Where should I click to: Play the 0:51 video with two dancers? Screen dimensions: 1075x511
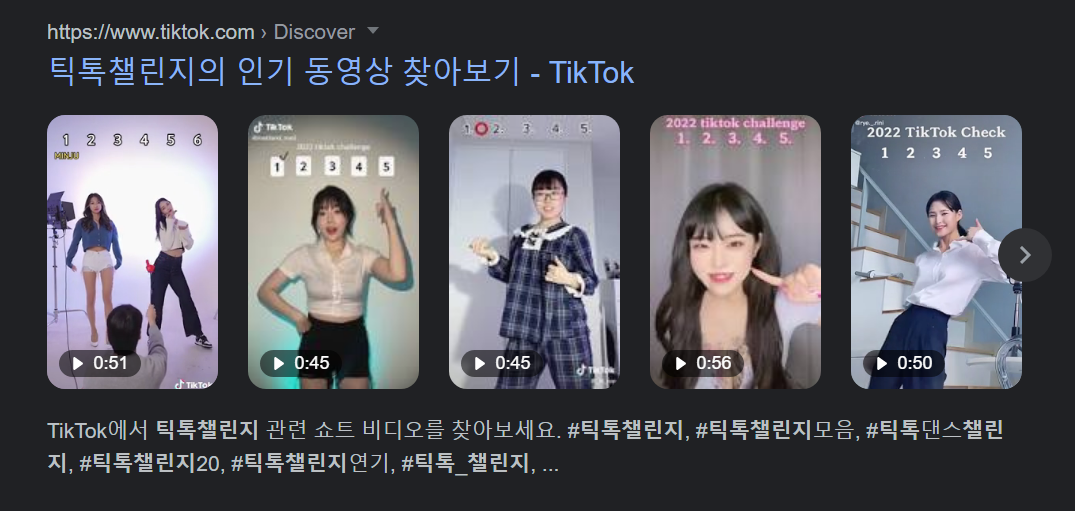click(100, 363)
